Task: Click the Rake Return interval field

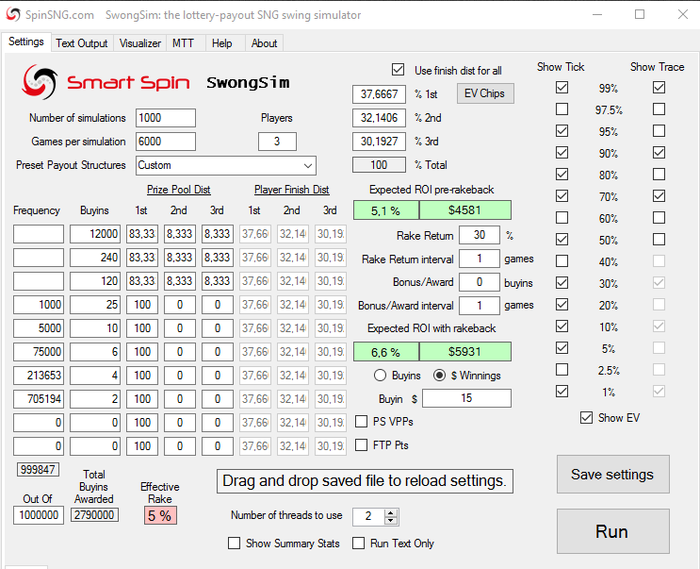Action: [479, 258]
